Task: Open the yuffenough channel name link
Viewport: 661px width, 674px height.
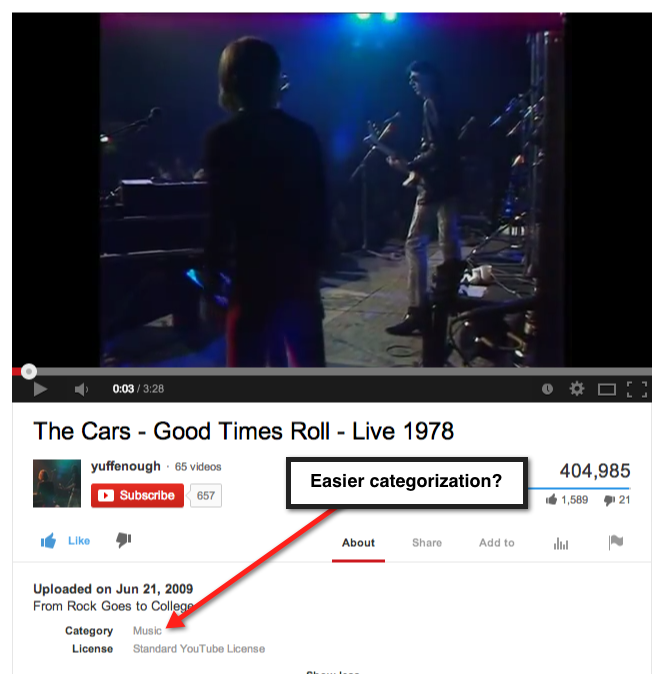Action: [125, 466]
